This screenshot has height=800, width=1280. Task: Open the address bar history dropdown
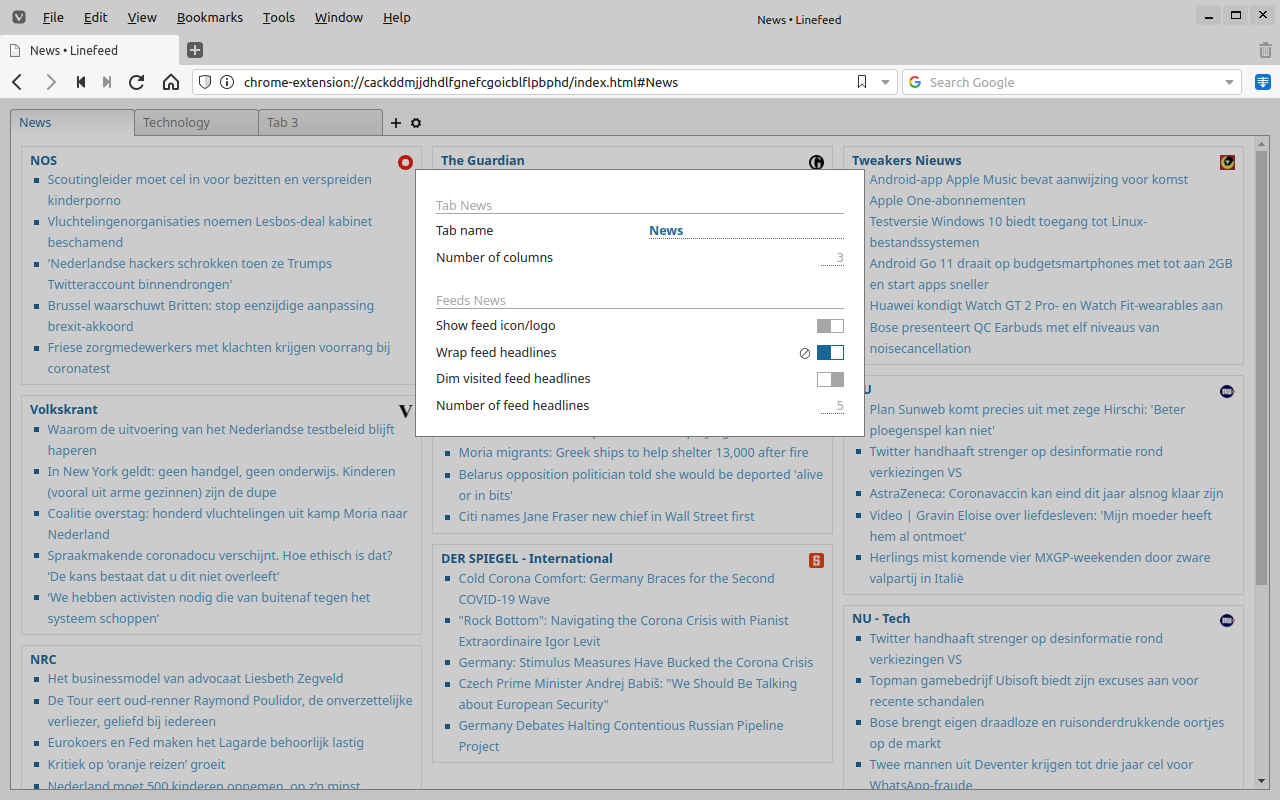pyautogui.click(x=885, y=82)
